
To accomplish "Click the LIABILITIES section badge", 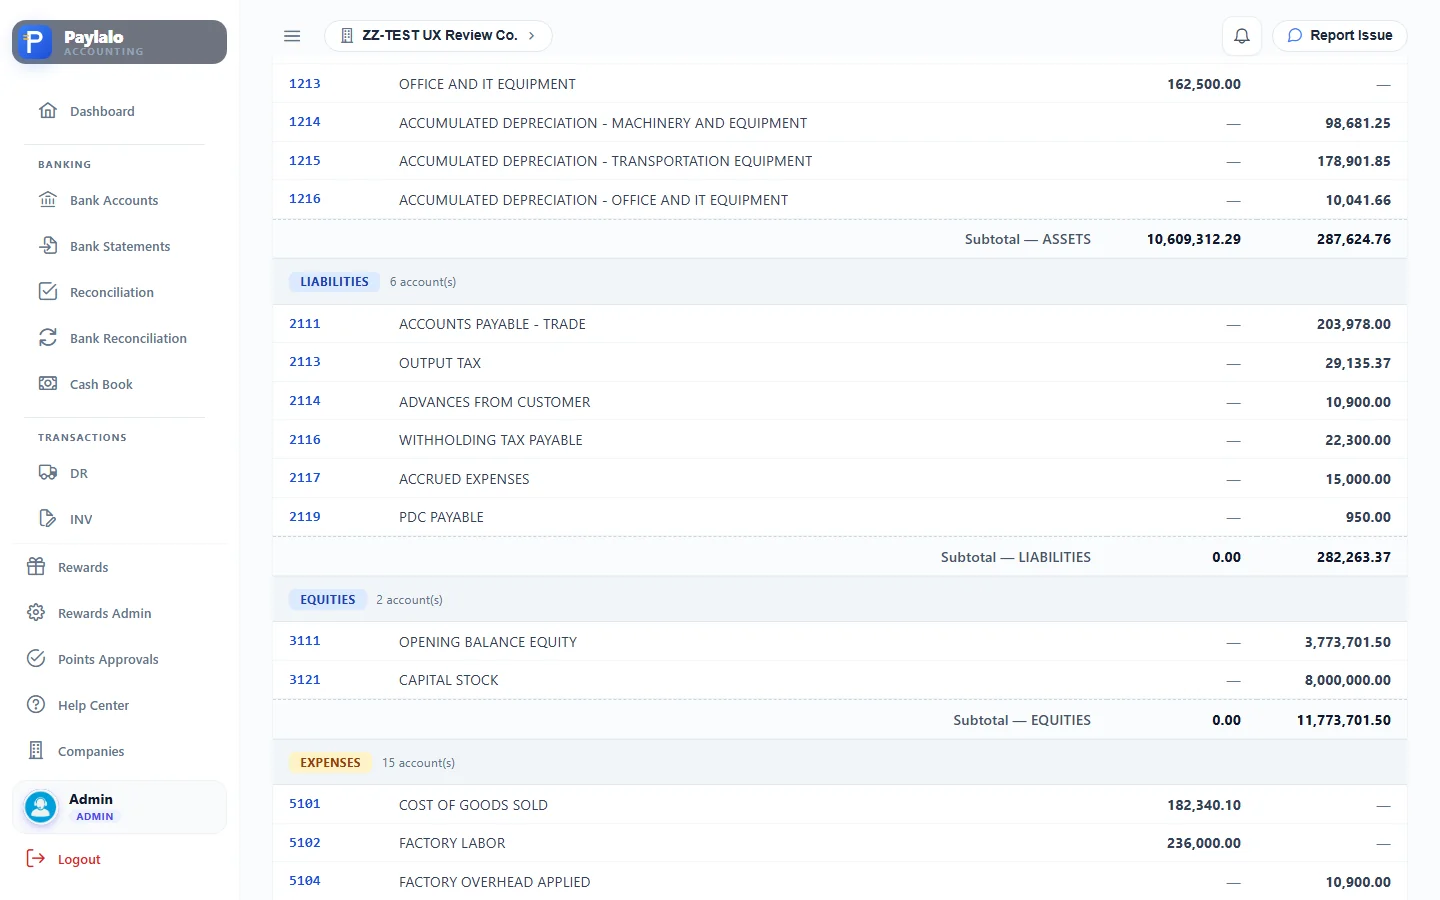I will tap(334, 282).
